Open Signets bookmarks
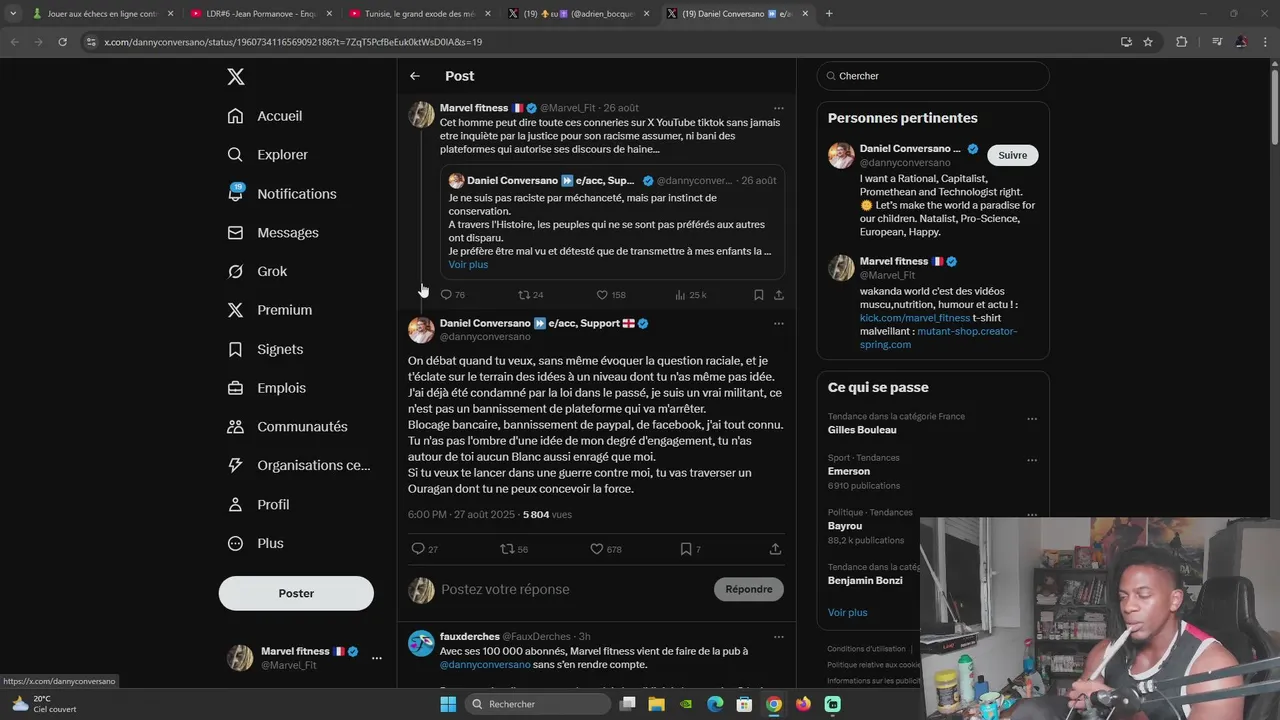The height and width of the screenshot is (720, 1280). [265, 349]
